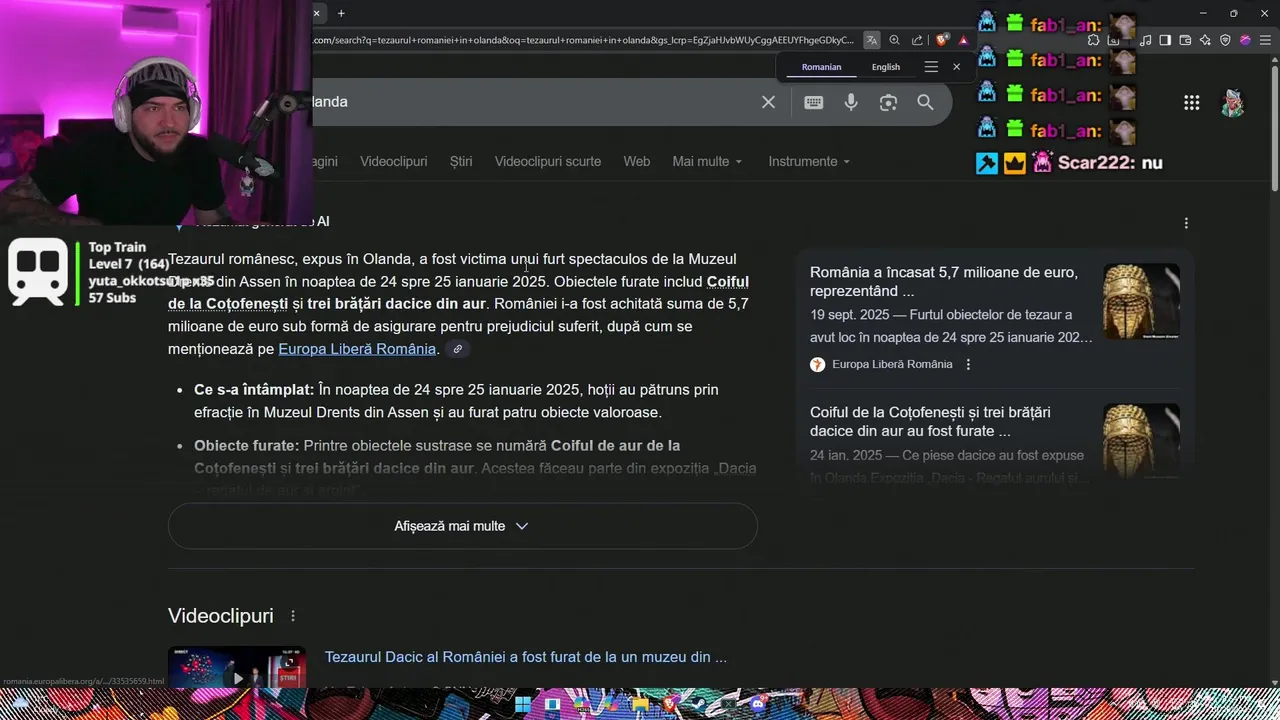Click the 'Videoclipuri' section heading
The image size is (1280, 720).
click(220, 616)
